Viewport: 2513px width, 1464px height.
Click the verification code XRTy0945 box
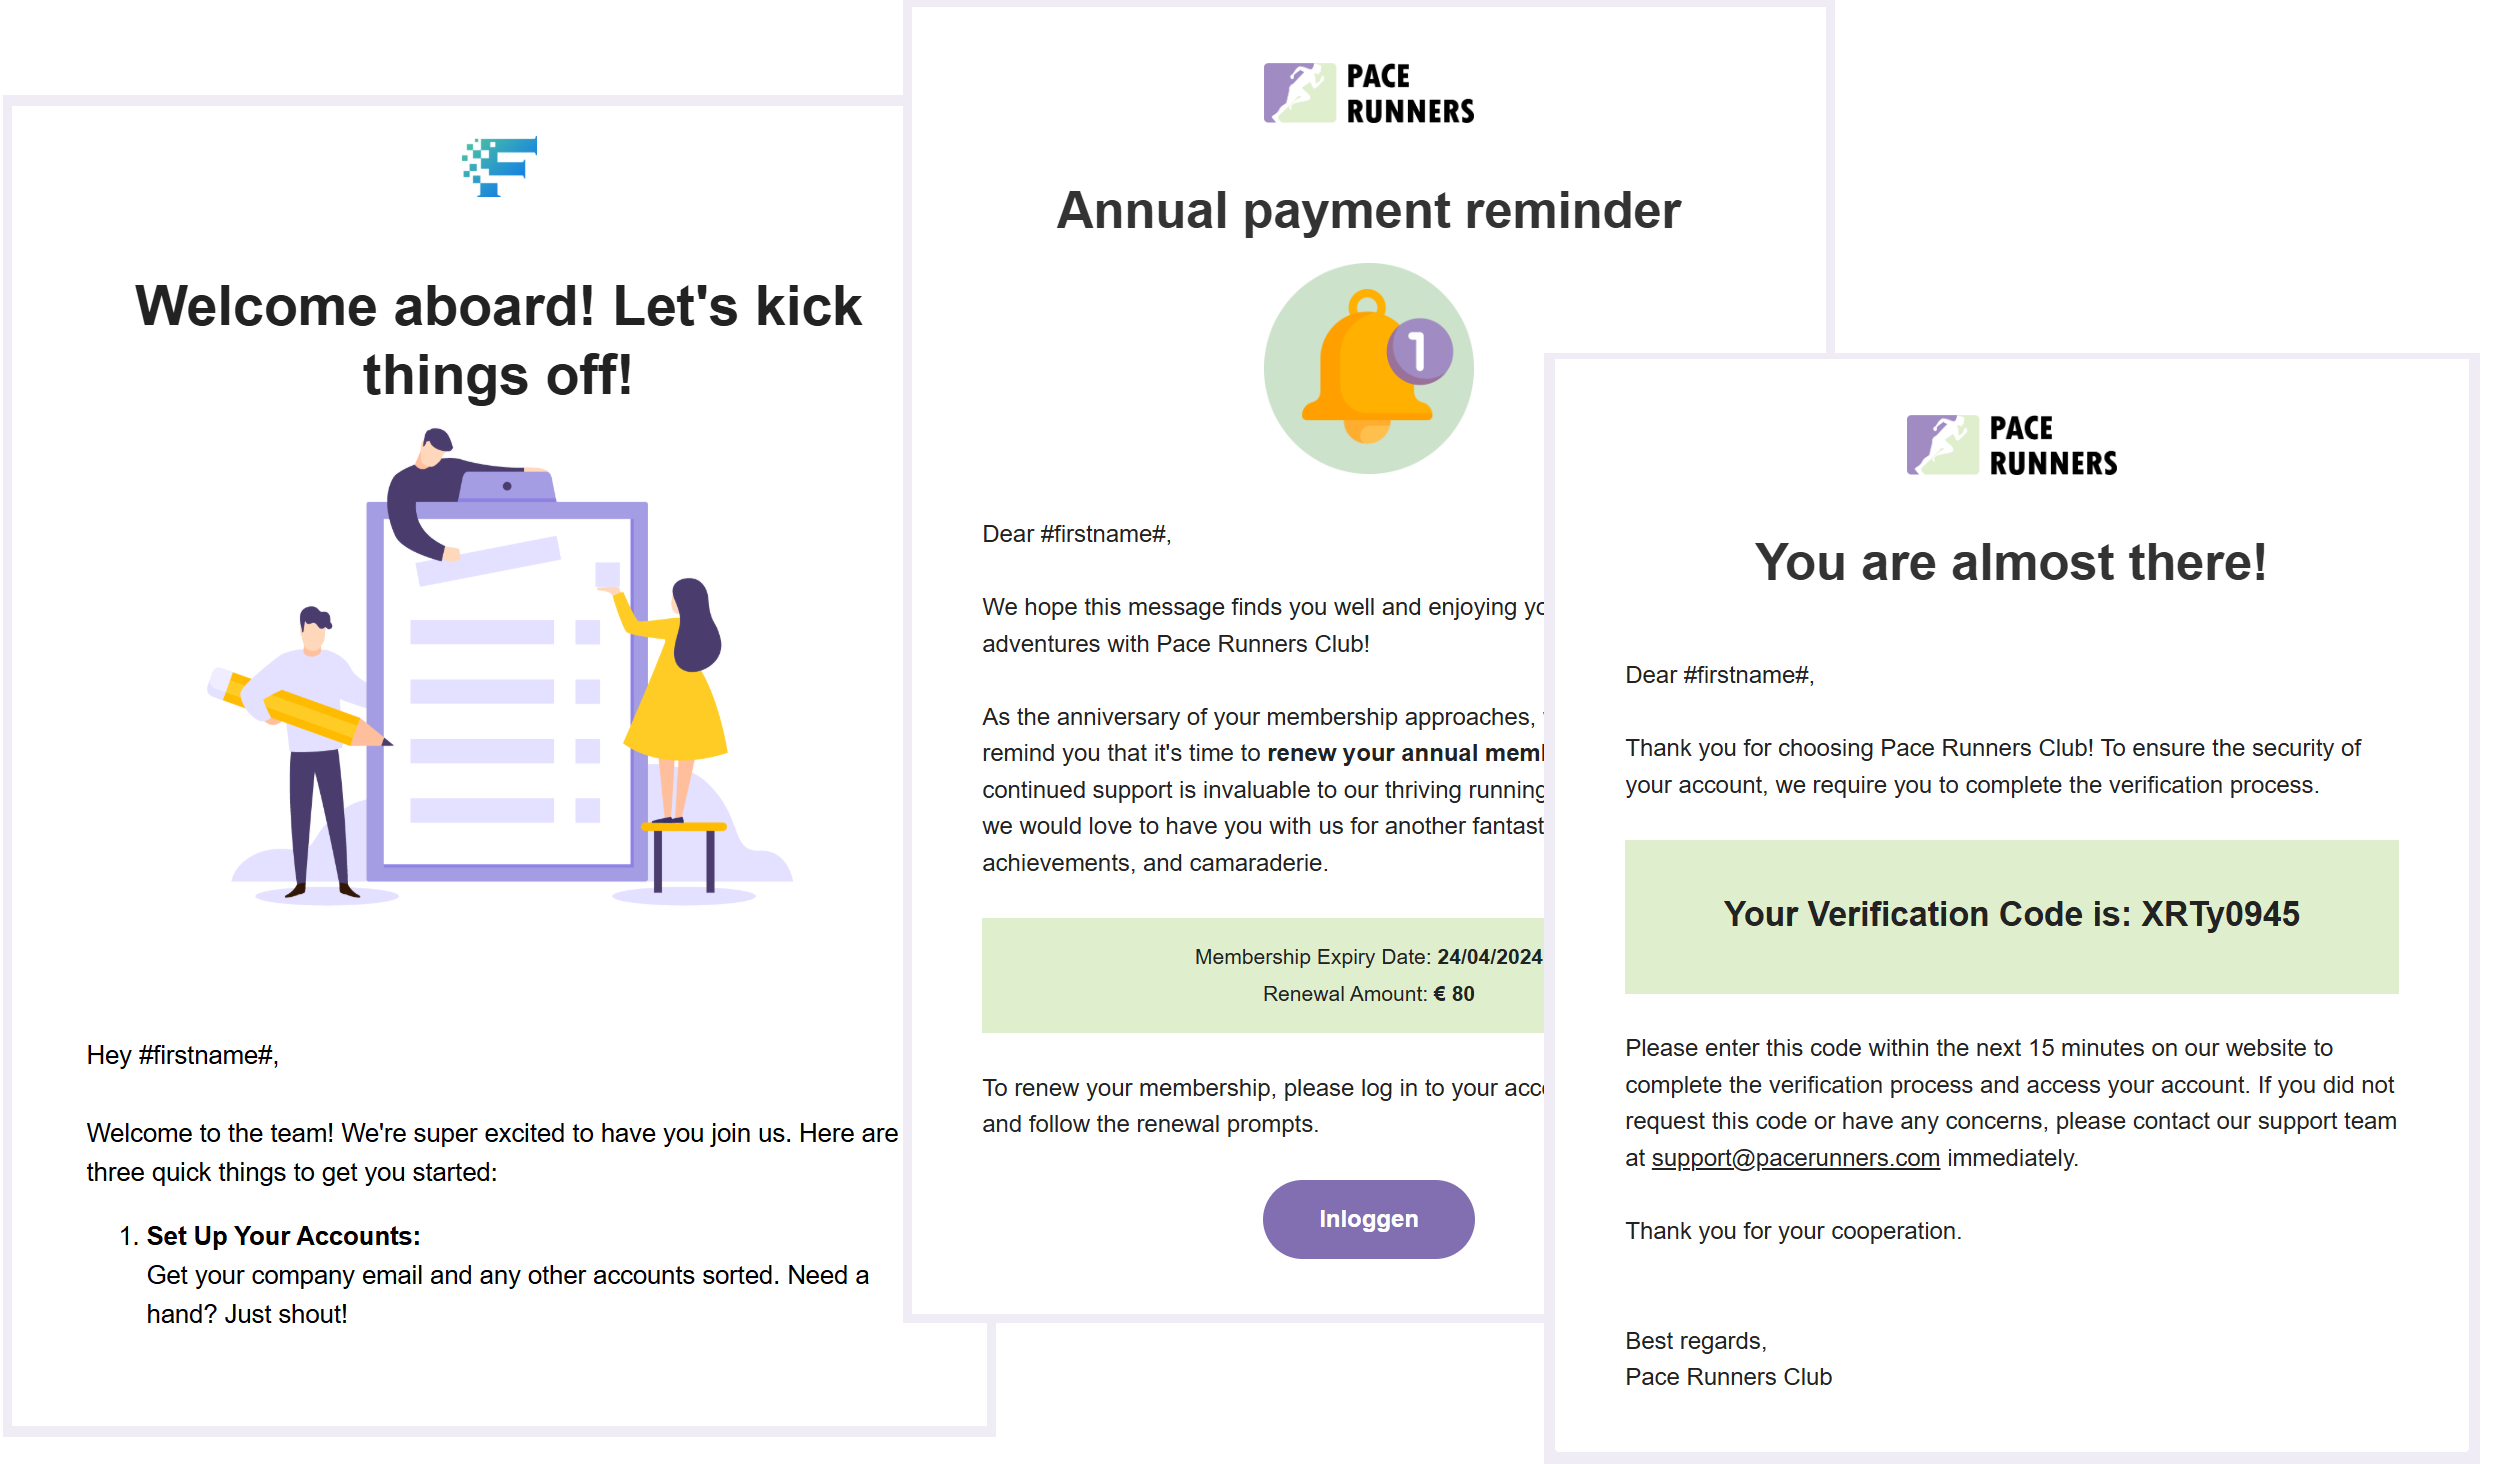coord(2011,915)
